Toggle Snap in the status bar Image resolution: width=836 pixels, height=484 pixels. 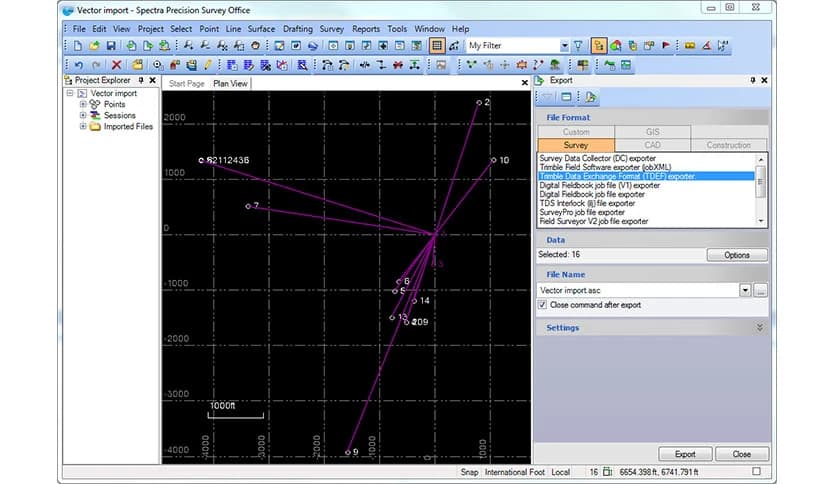tap(469, 472)
